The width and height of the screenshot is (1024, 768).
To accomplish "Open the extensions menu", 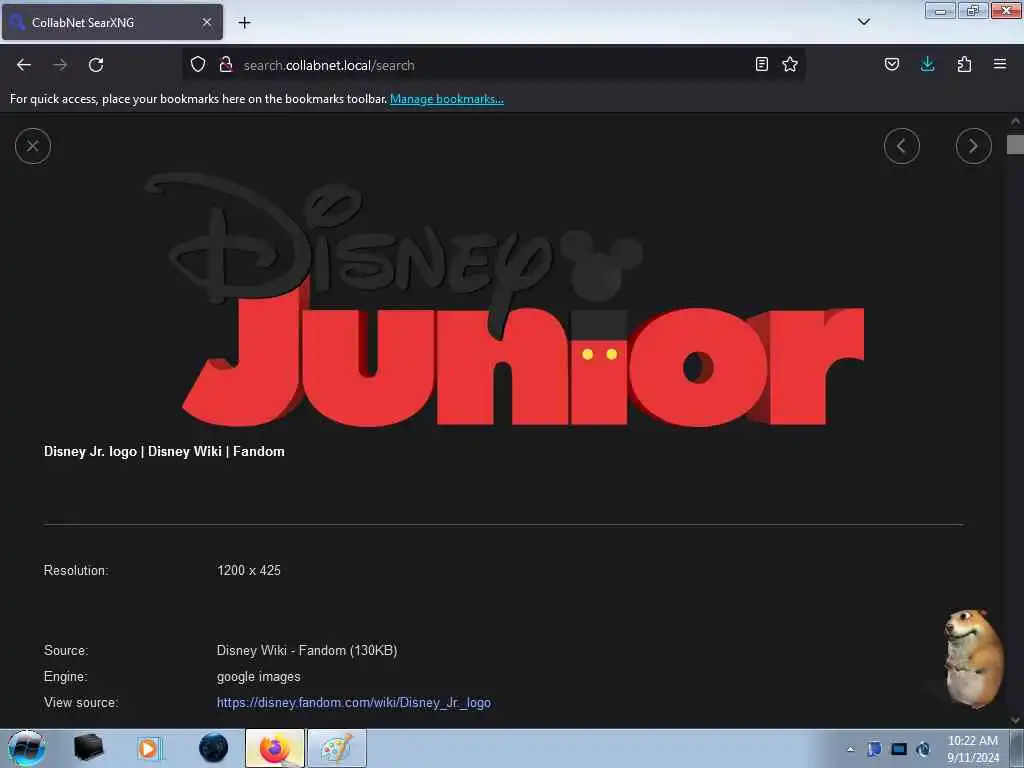I will [964, 65].
